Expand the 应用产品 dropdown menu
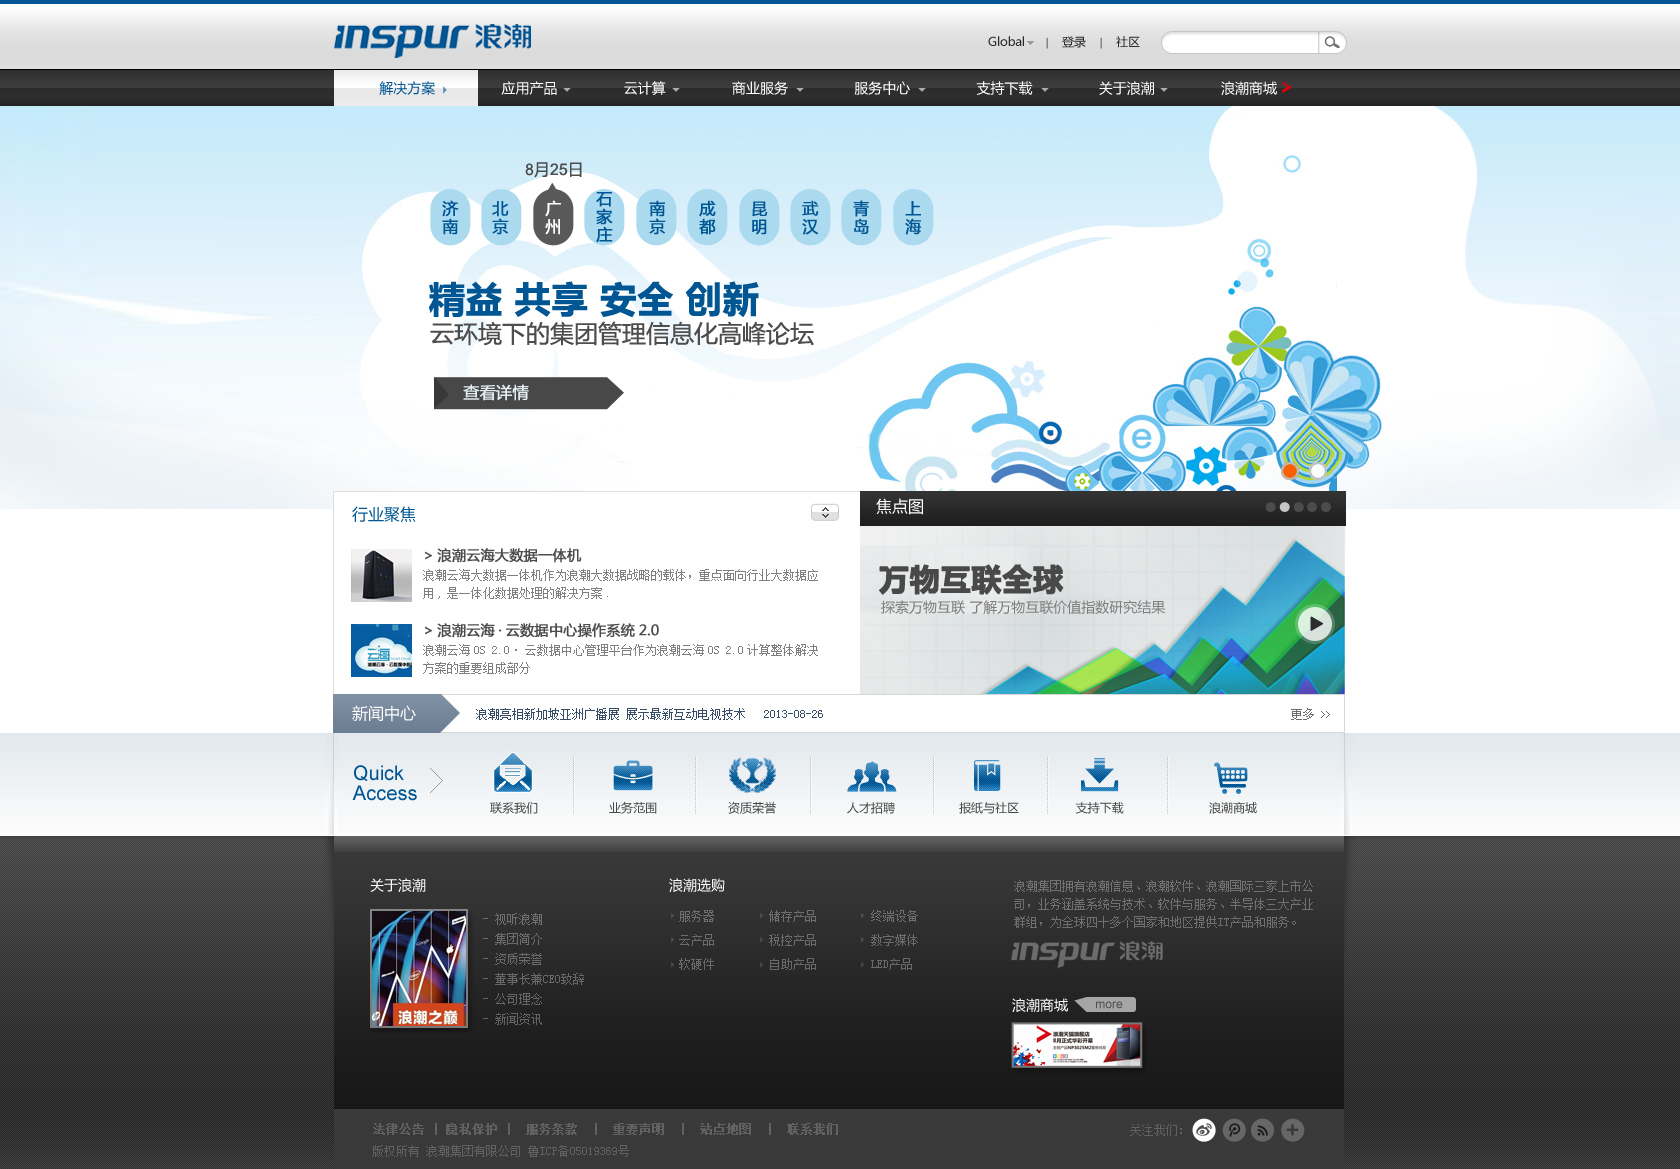Screen dimensions: 1680x1169 click(x=535, y=88)
